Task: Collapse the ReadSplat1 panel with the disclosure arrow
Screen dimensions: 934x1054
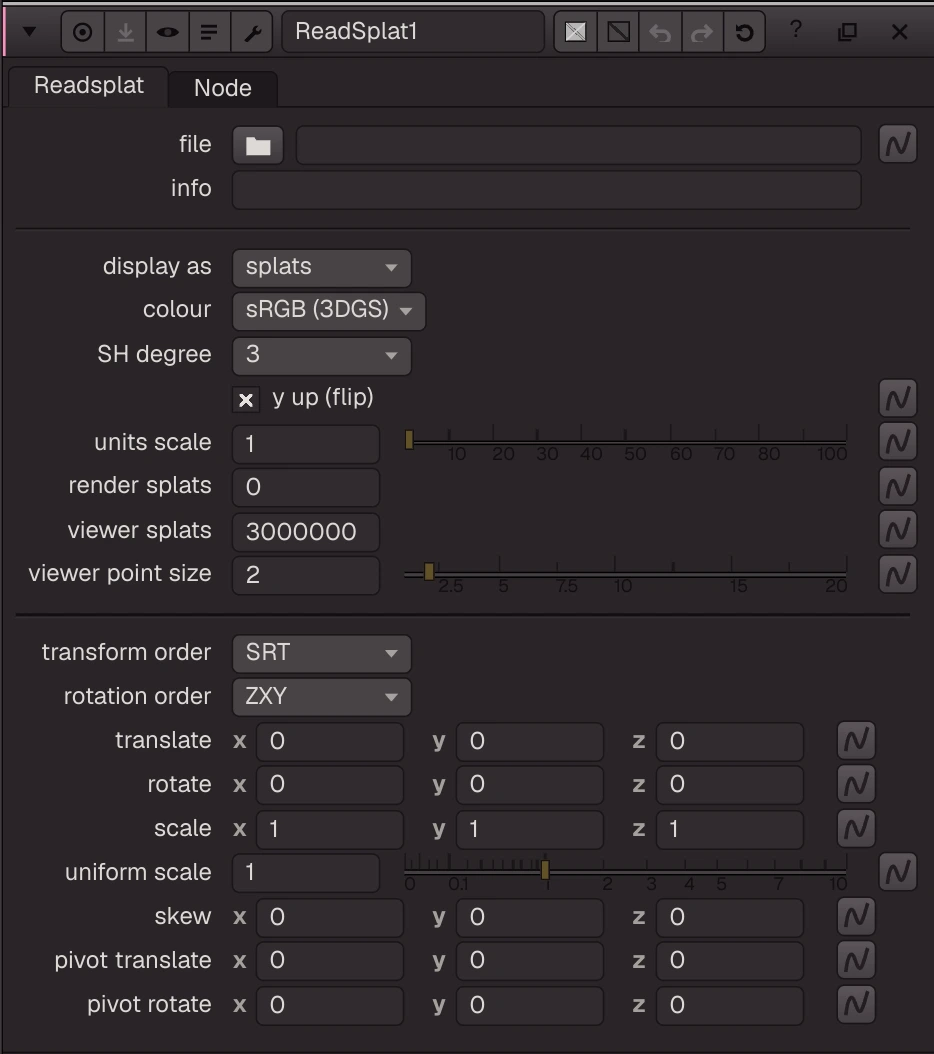Action: 29,32
